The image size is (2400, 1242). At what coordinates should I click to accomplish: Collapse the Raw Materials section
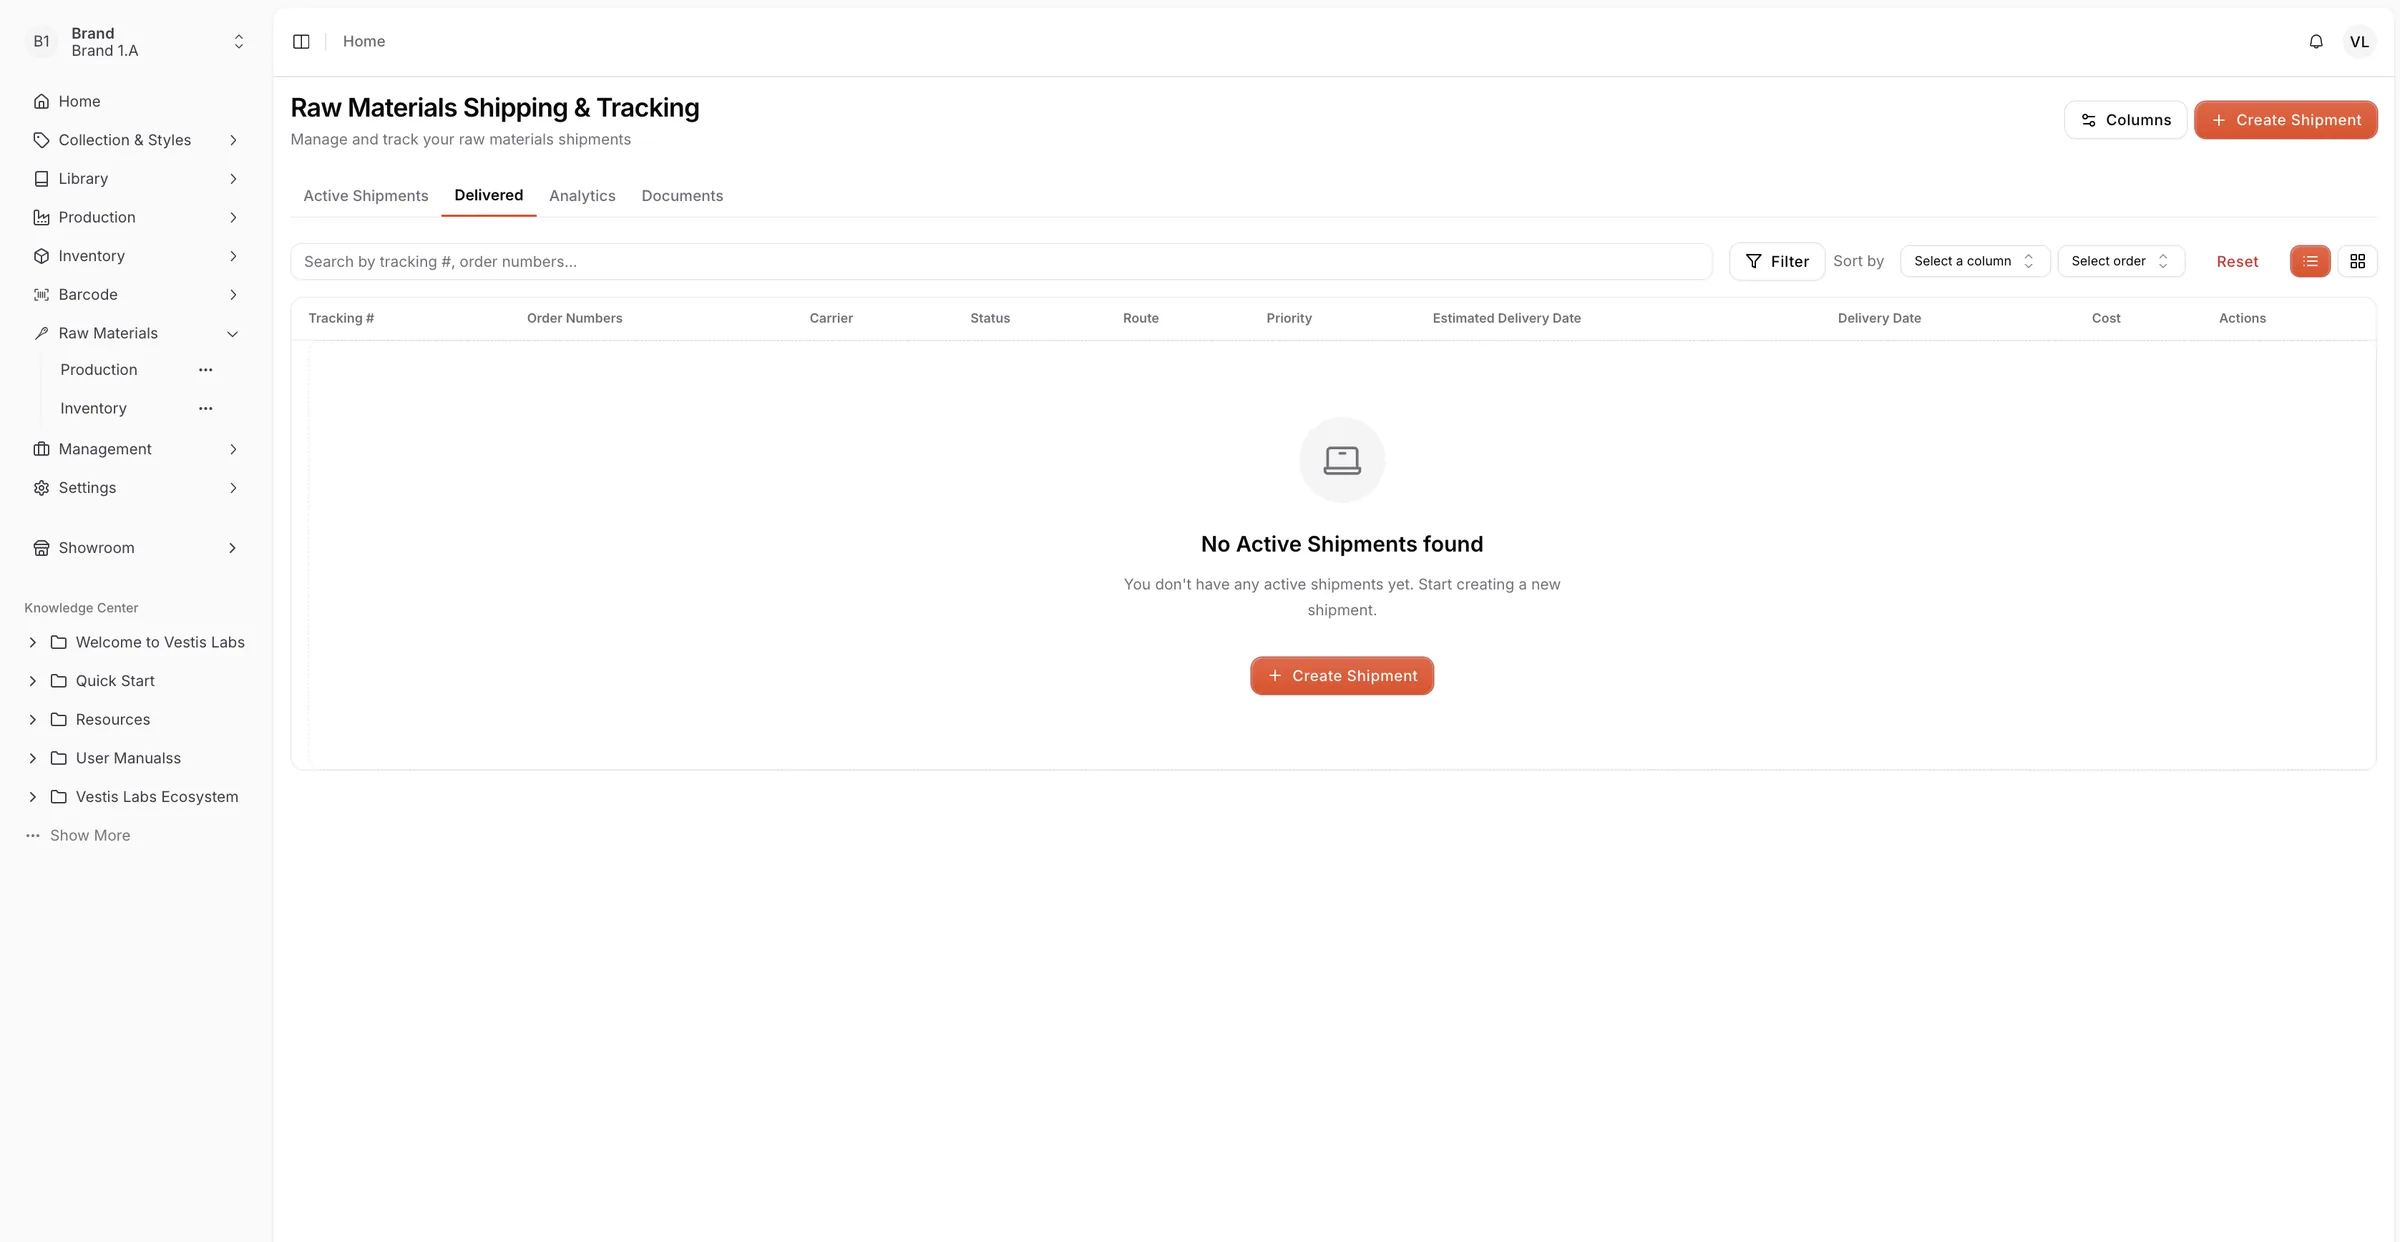pyautogui.click(x=233, y=334)
